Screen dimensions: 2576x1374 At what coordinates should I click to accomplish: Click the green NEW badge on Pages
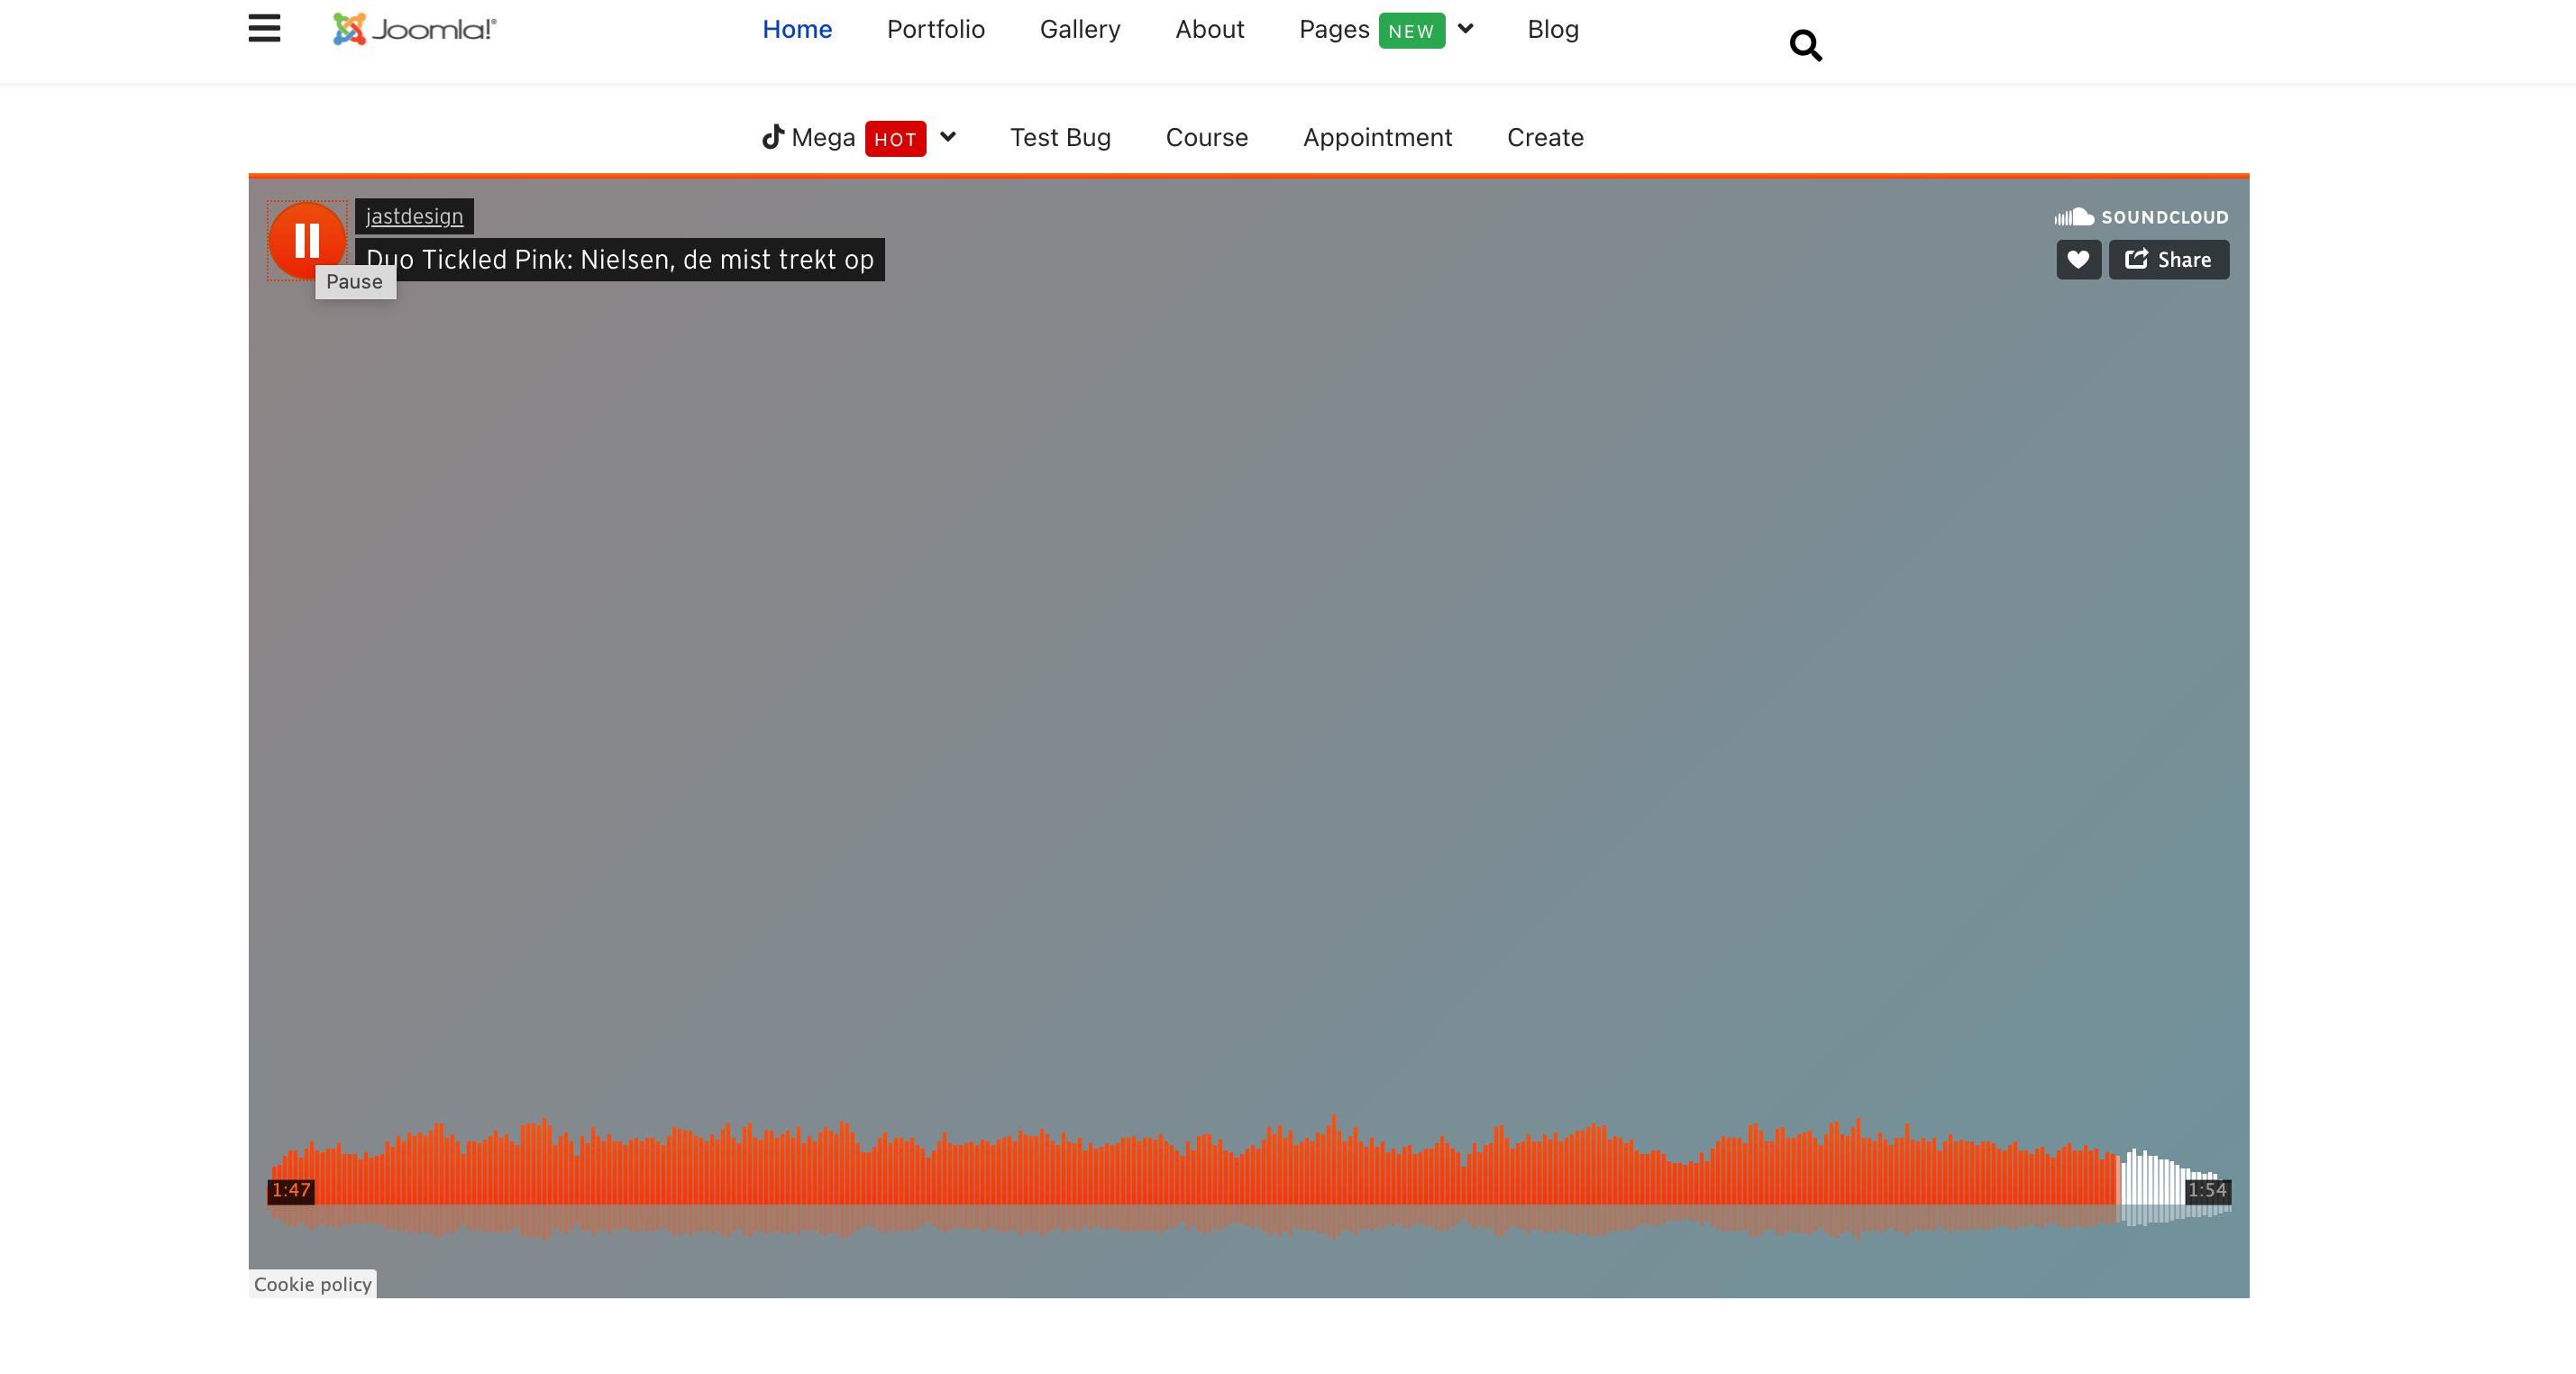(1410, 31)
